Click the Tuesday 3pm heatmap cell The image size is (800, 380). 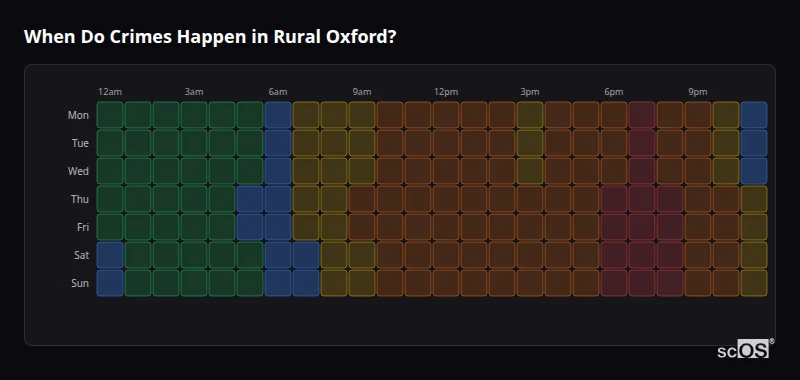tap(530, 143)
